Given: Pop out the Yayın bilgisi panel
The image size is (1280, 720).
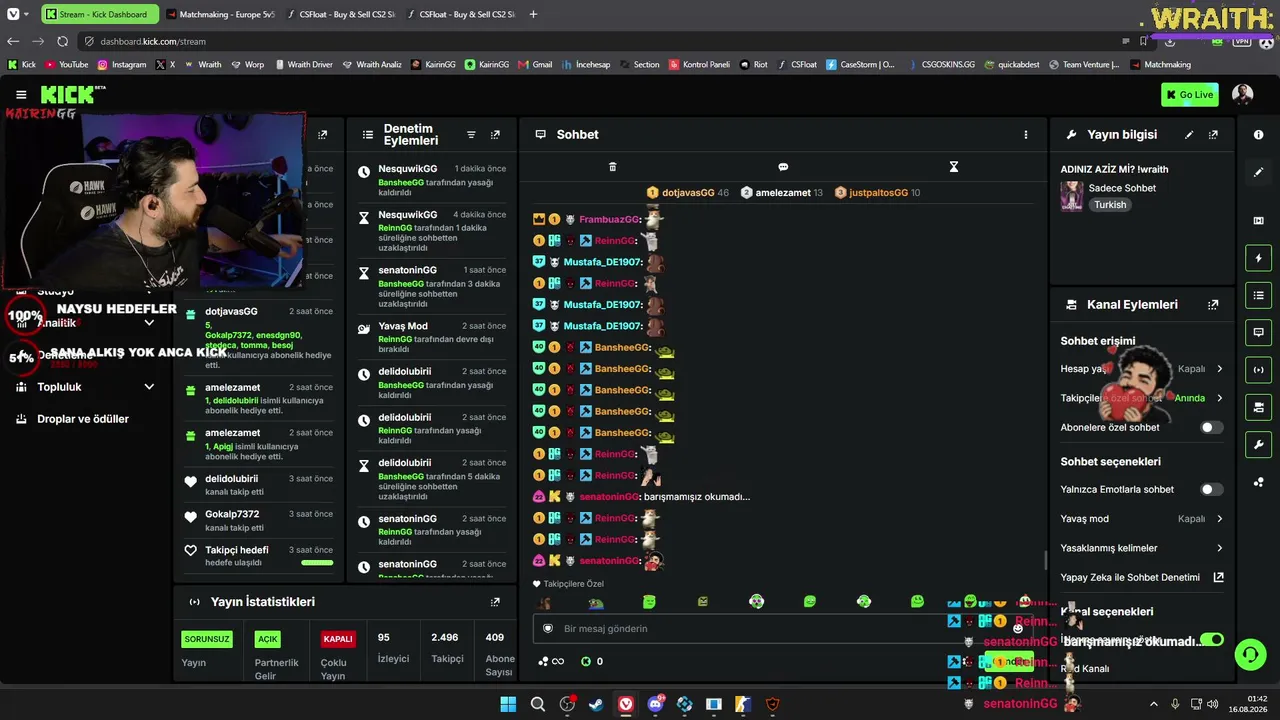Looking at the screenshot, I should [1213, 135].
